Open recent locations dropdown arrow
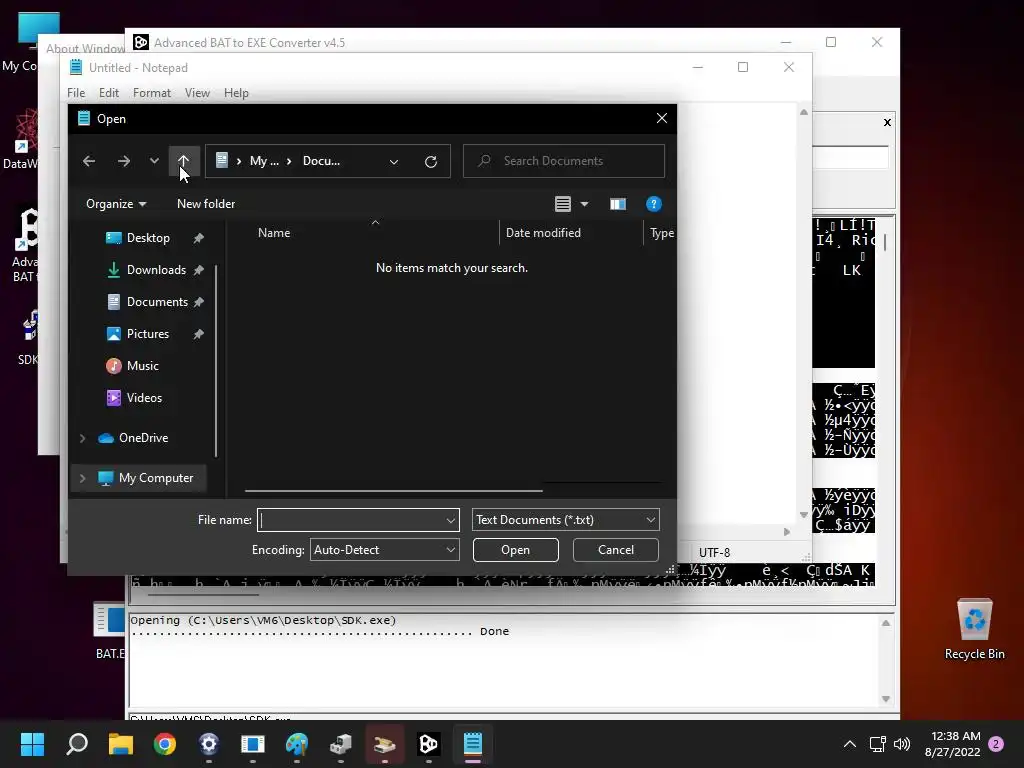Viewport: 1024px width, 768px height. 154,161
